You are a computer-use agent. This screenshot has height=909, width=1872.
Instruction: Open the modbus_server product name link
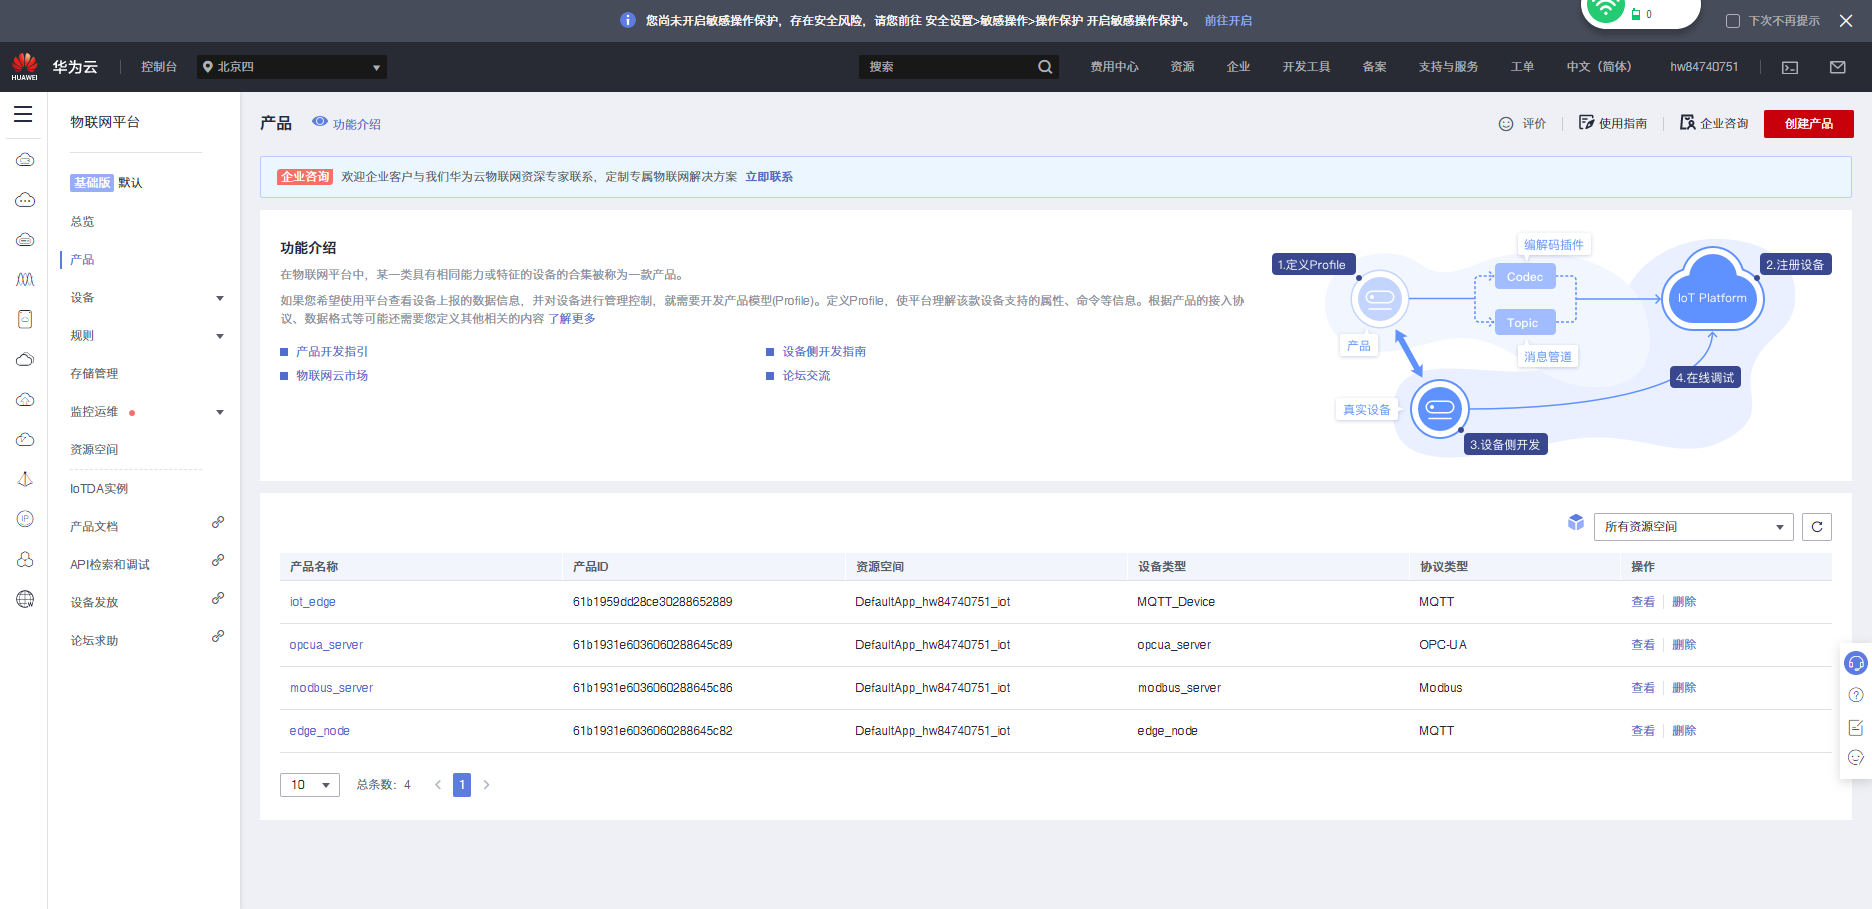(331, 688)
